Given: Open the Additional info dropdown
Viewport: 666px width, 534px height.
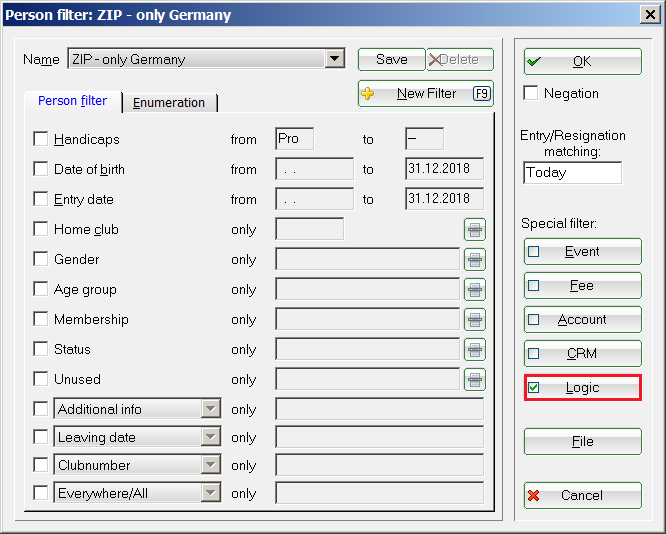Looking at the screenshot, I should point(210,409).
